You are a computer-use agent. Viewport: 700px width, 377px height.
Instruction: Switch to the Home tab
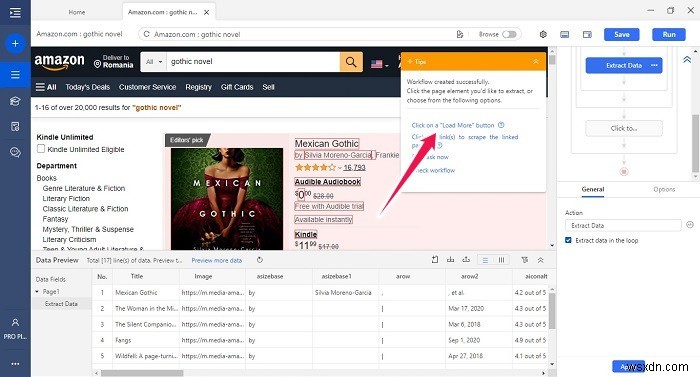[77, 12]
